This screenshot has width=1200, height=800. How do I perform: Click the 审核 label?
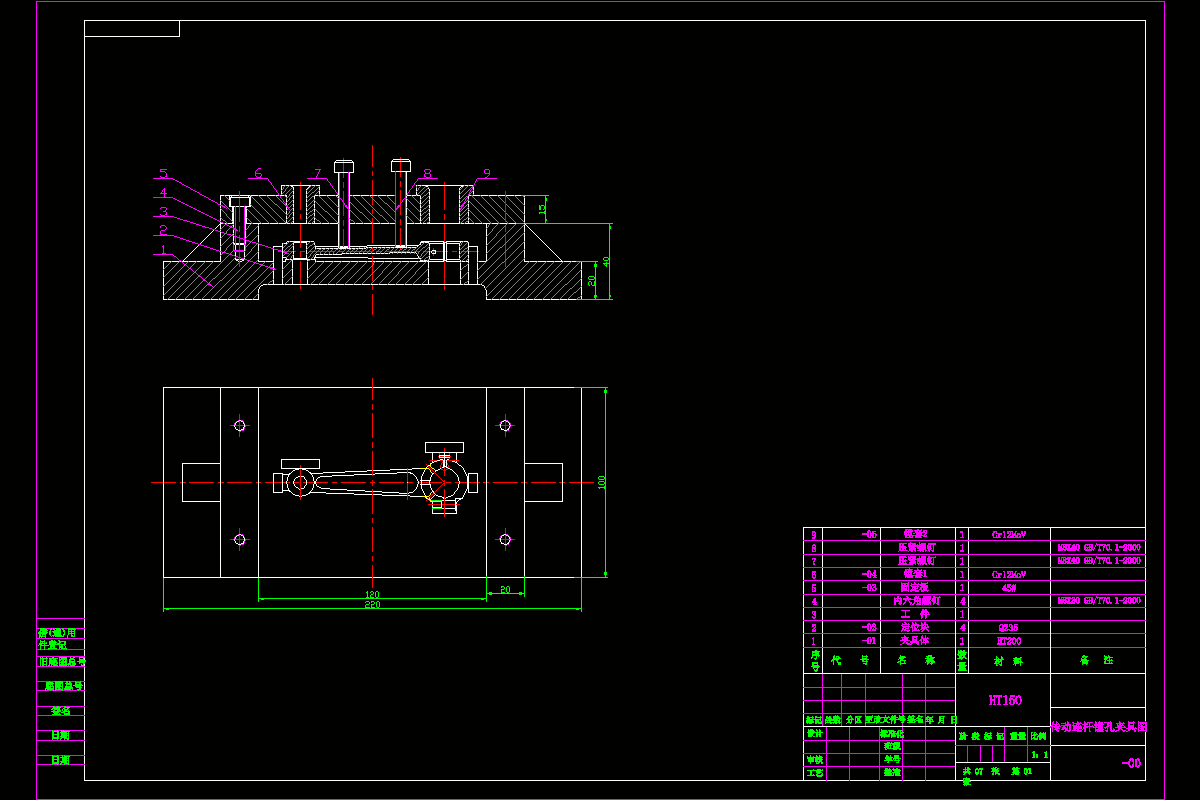pyautogui.click(x=814, y=759)
